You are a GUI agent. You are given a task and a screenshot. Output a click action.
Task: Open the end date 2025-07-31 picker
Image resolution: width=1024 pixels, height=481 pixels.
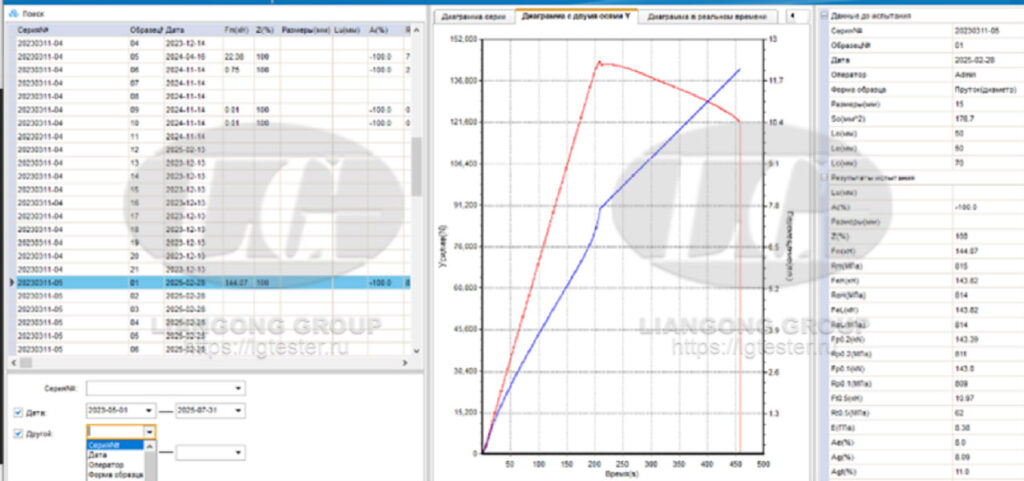238,410
